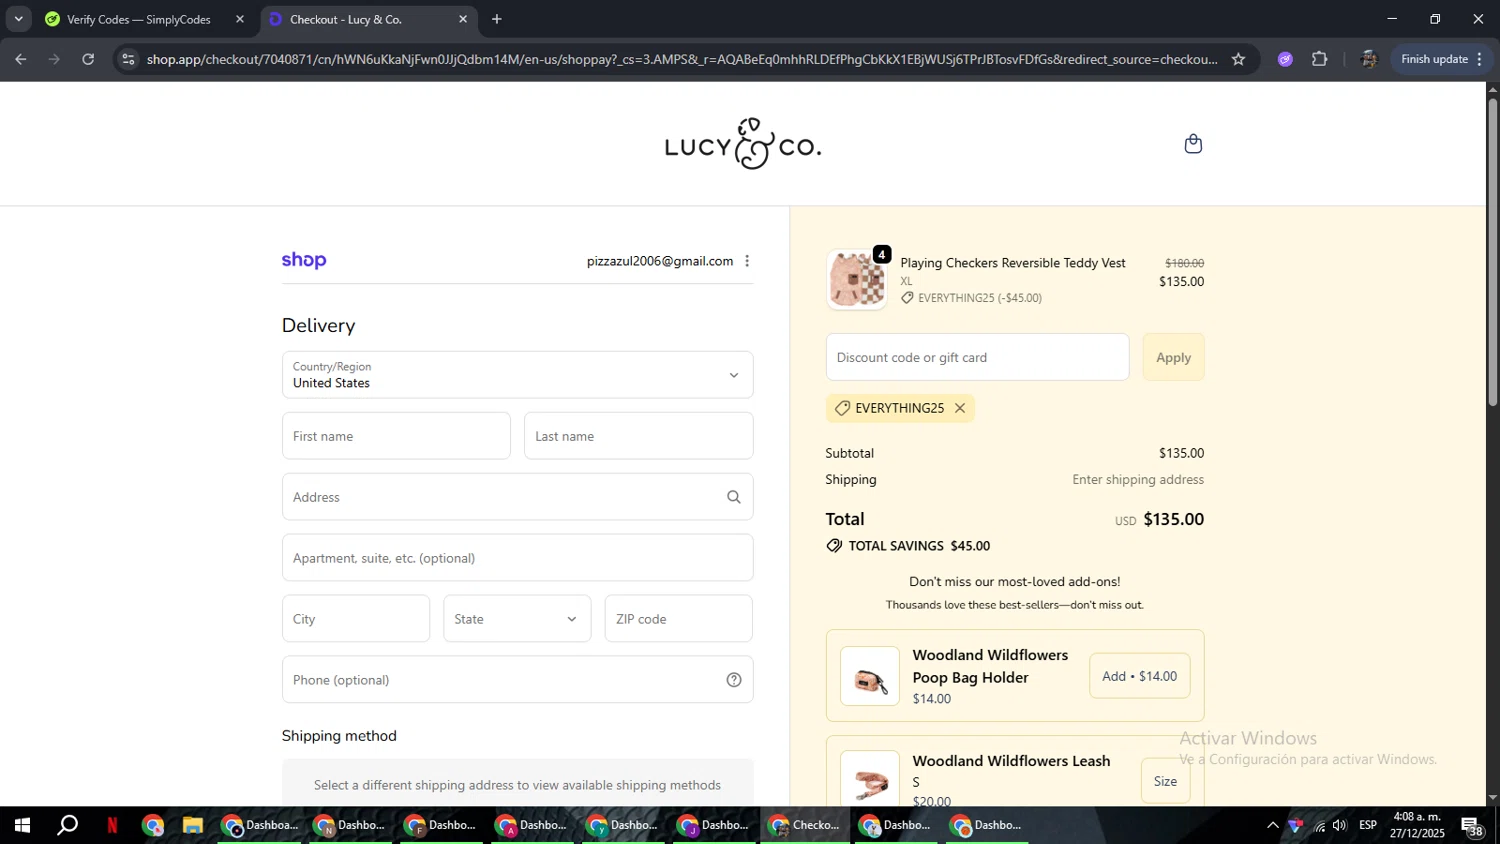Open Windows search on the taskbar
Viewport: 1500px width, 844px height.
[67, 825]
